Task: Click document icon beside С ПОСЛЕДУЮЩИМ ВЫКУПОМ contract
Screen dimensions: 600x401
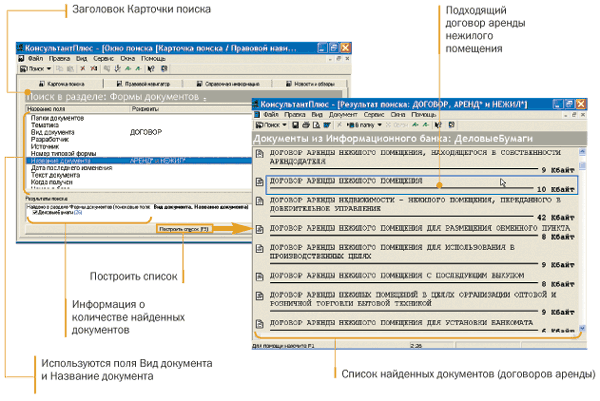Action: coord(260,276)
